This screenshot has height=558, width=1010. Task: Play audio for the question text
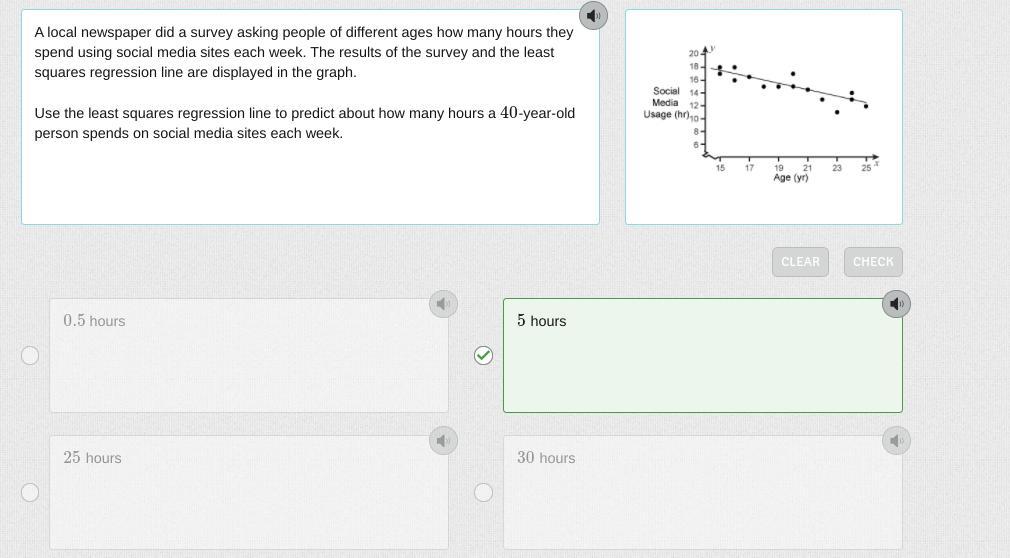593,15
